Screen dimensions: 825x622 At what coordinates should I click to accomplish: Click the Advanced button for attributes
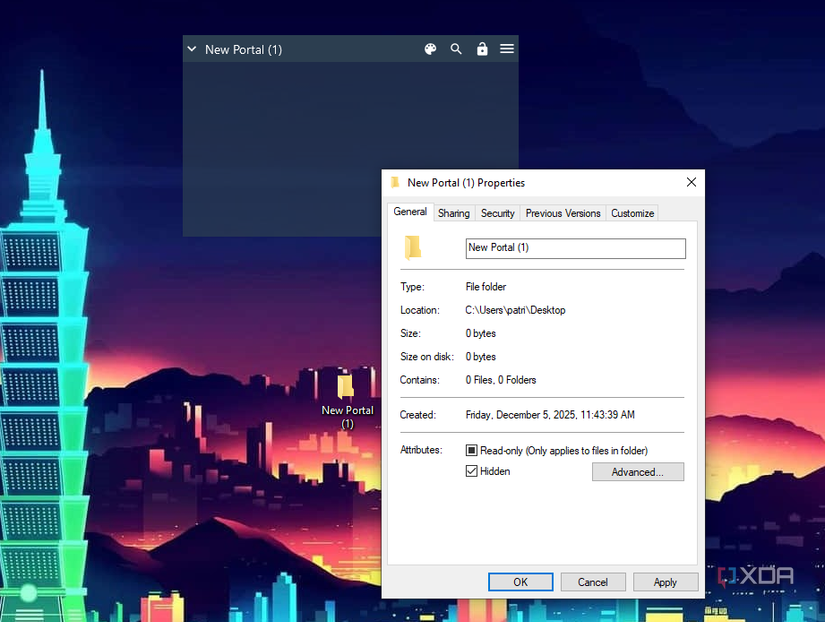coord(638,471)
